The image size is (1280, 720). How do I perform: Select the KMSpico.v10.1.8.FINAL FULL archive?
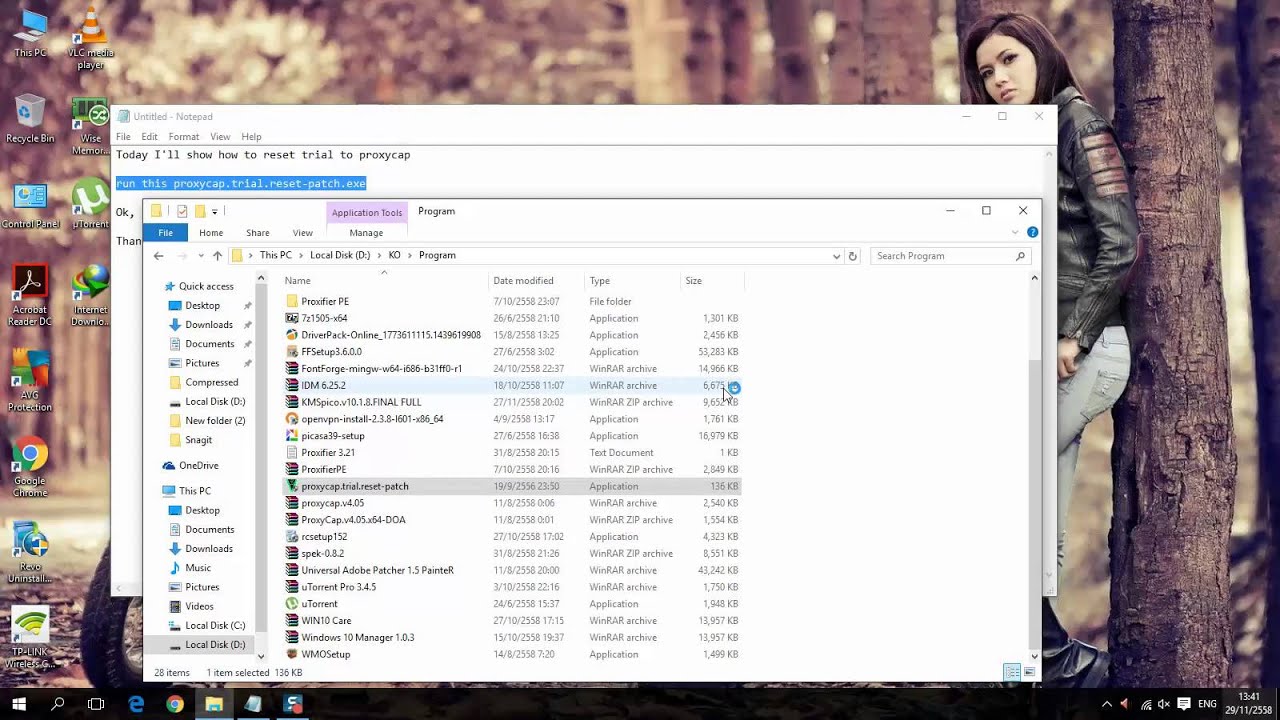[x=511, y=403]
